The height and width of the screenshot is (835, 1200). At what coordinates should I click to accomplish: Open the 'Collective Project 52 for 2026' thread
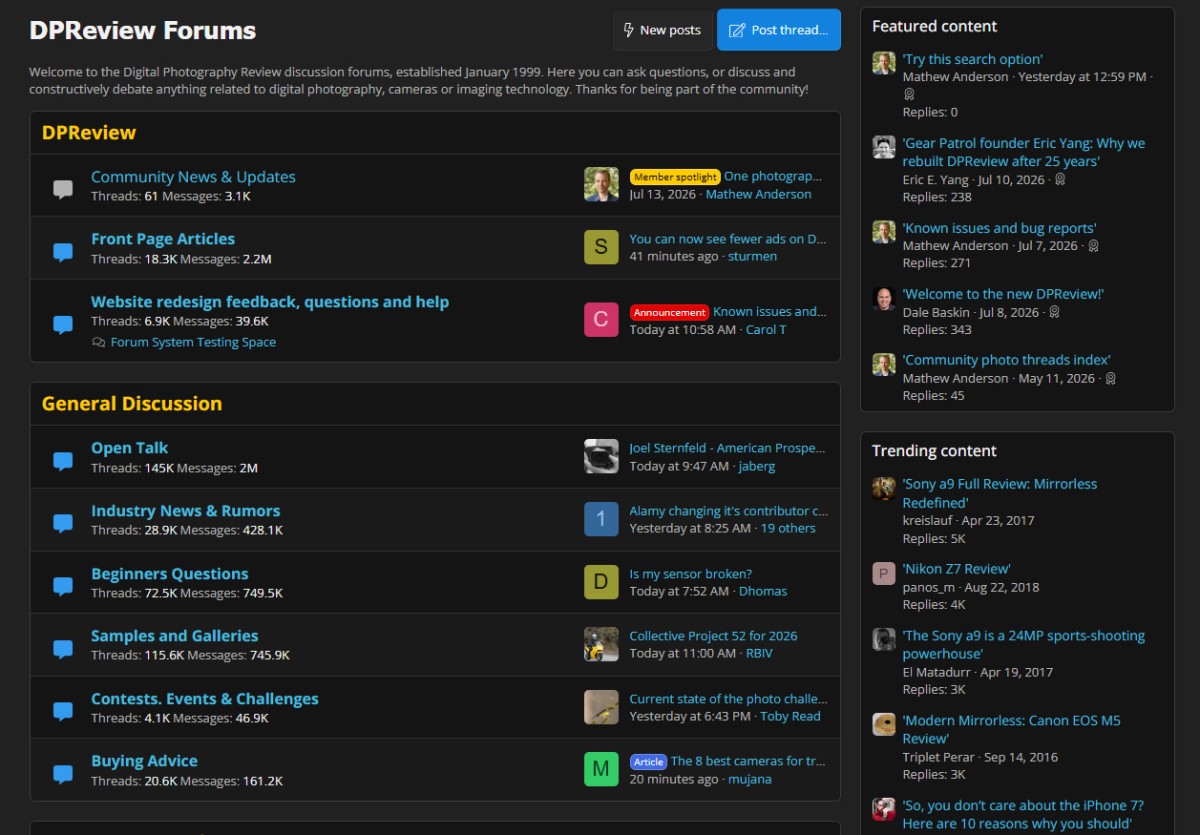(x=713, y=636)
